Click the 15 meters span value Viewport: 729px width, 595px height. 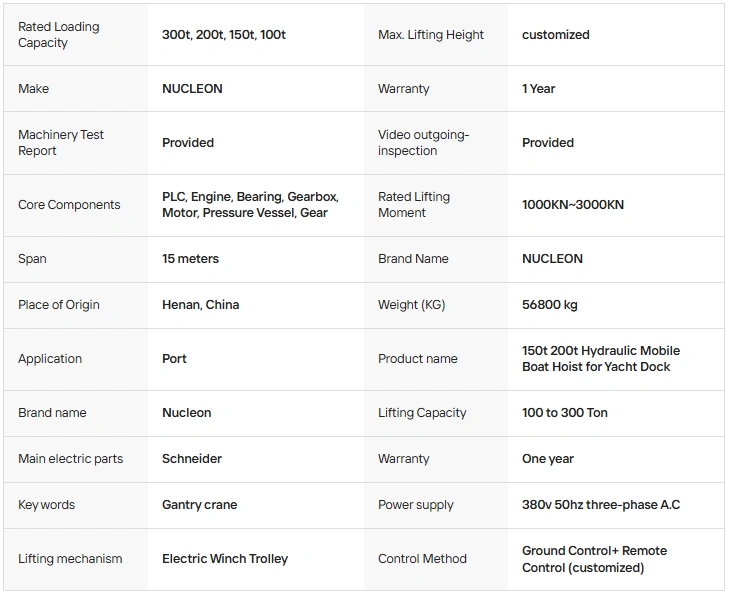(x=190, y=258)
